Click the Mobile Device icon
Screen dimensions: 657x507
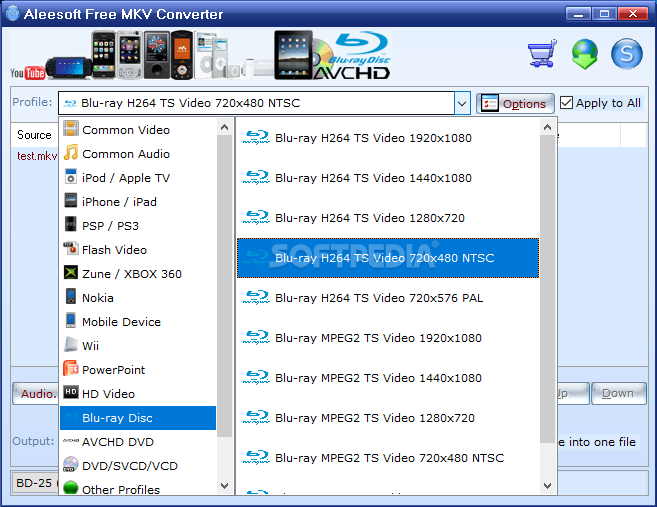(71, 320)
